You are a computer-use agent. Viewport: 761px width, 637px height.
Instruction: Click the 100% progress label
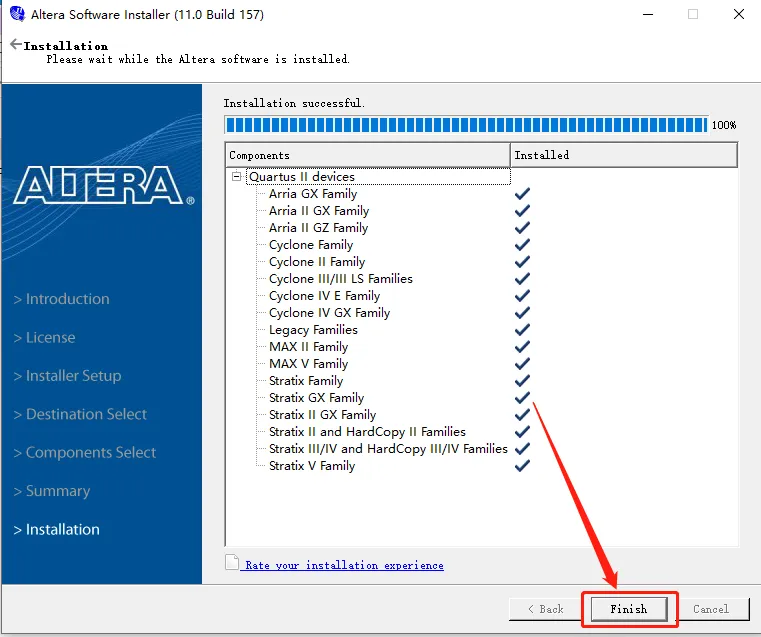click(724, 125)
